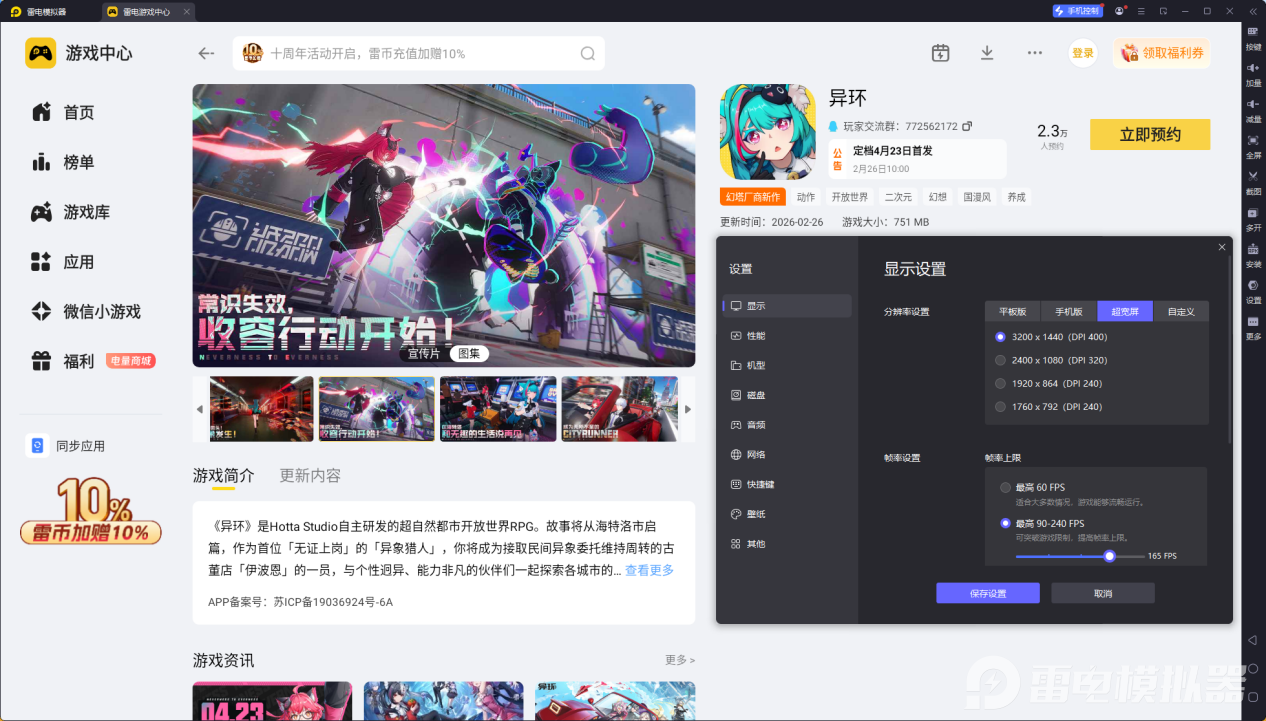Click the FPS limit slider handle
The width and height of the screenshot is (1266, 721).
tap(1109, 556)
